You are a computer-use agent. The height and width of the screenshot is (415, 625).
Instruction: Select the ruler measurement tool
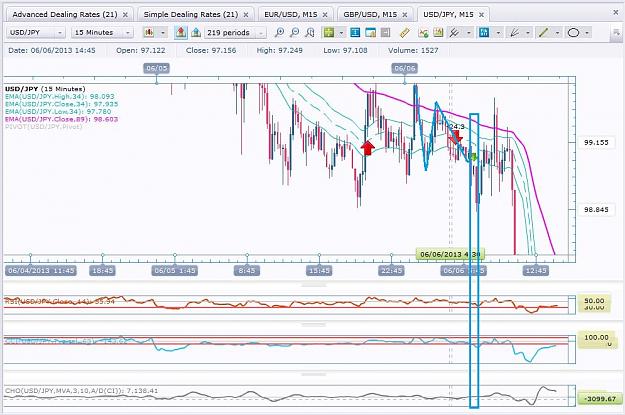click(x=405, y=33)
